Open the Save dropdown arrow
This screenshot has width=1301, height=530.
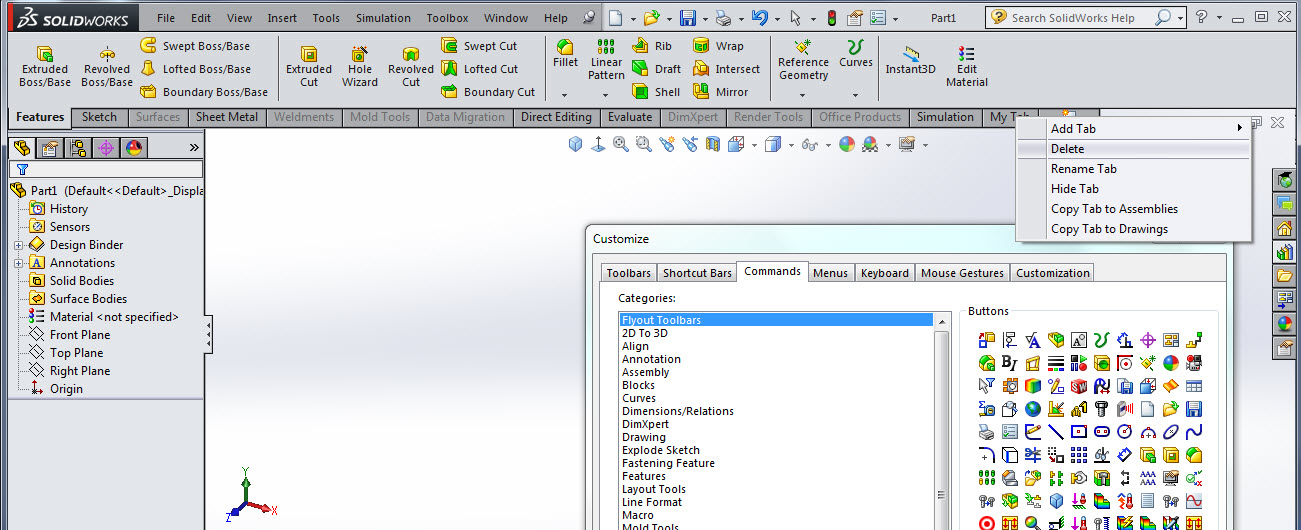[705, 18]
